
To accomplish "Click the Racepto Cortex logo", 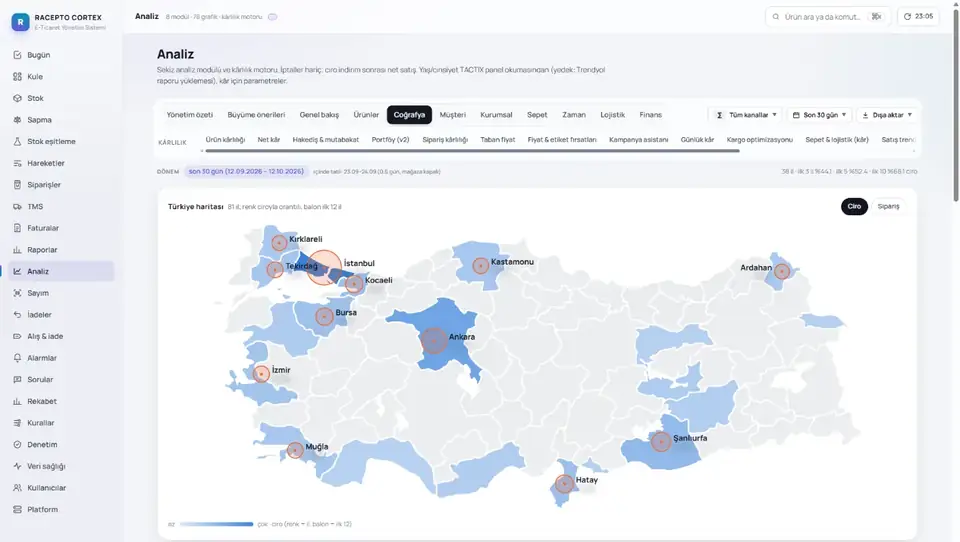I will click(x=20, y=22).
